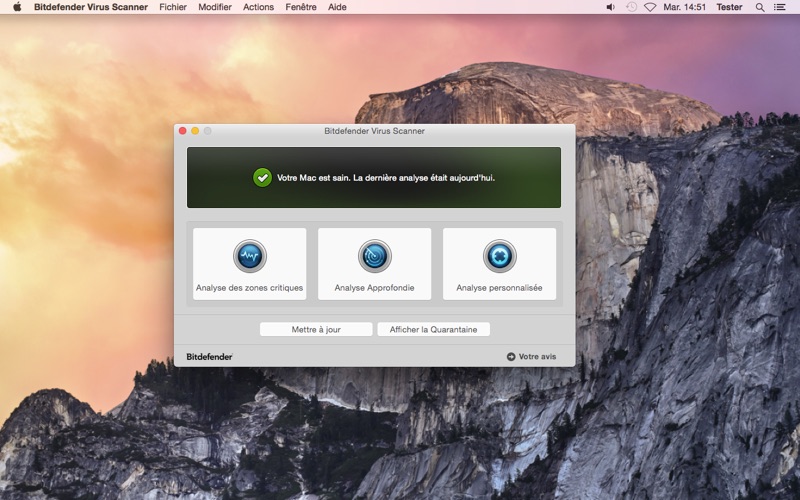Open the Fenêtre menu
The width and height of the screenshot is (800, 500).
coord(301,7)
